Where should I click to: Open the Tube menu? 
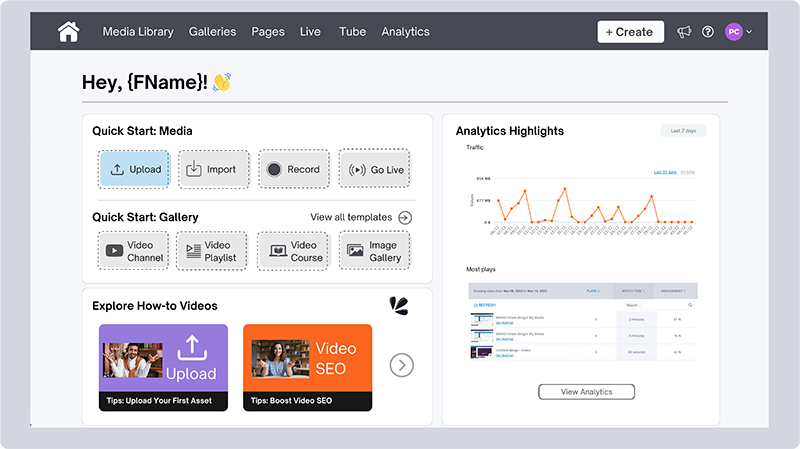coord(353,32)
